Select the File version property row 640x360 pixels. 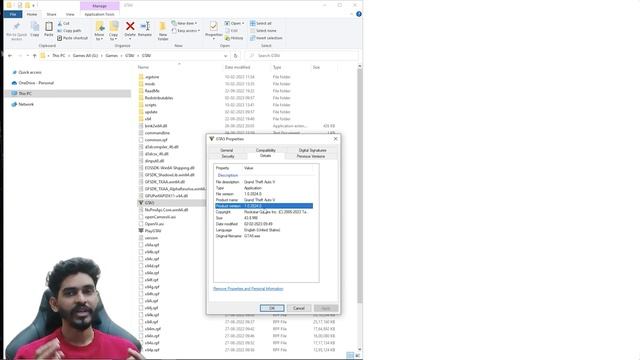point(264,194)
